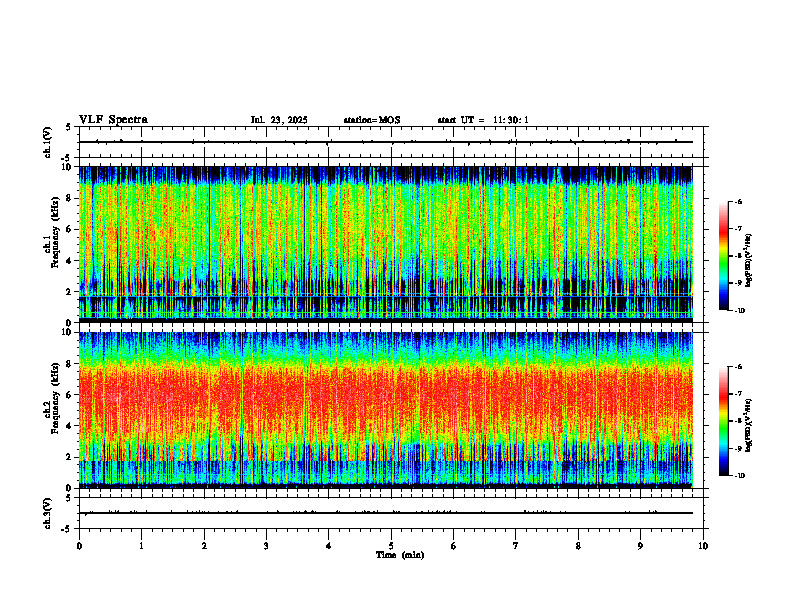Viewport: 792px width, 612px height.
Task: Click the "Time (min)" axis label
Action: [x=400, y=555]
